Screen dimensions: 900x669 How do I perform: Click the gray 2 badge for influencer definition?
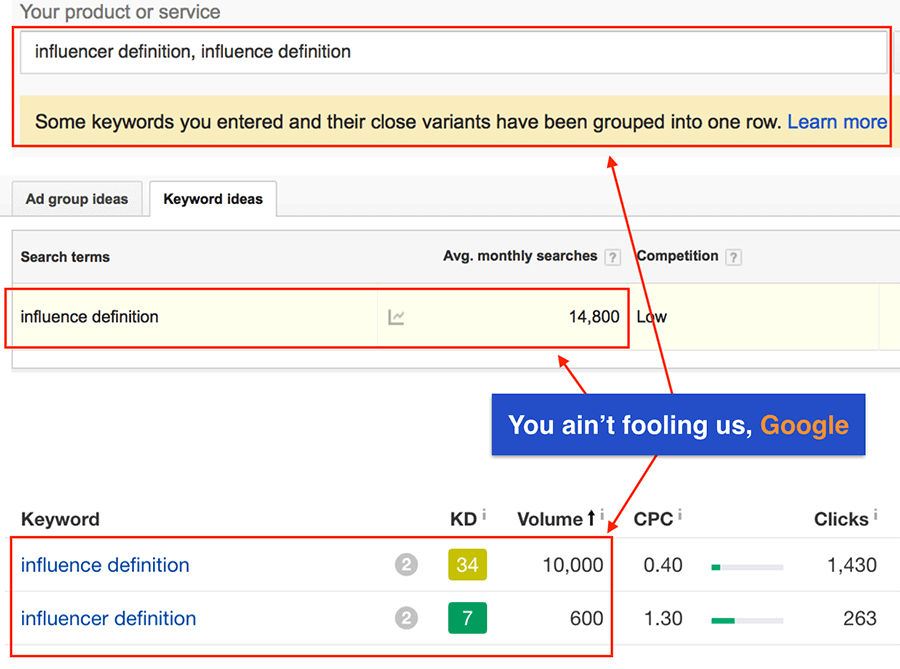[405, 618]
